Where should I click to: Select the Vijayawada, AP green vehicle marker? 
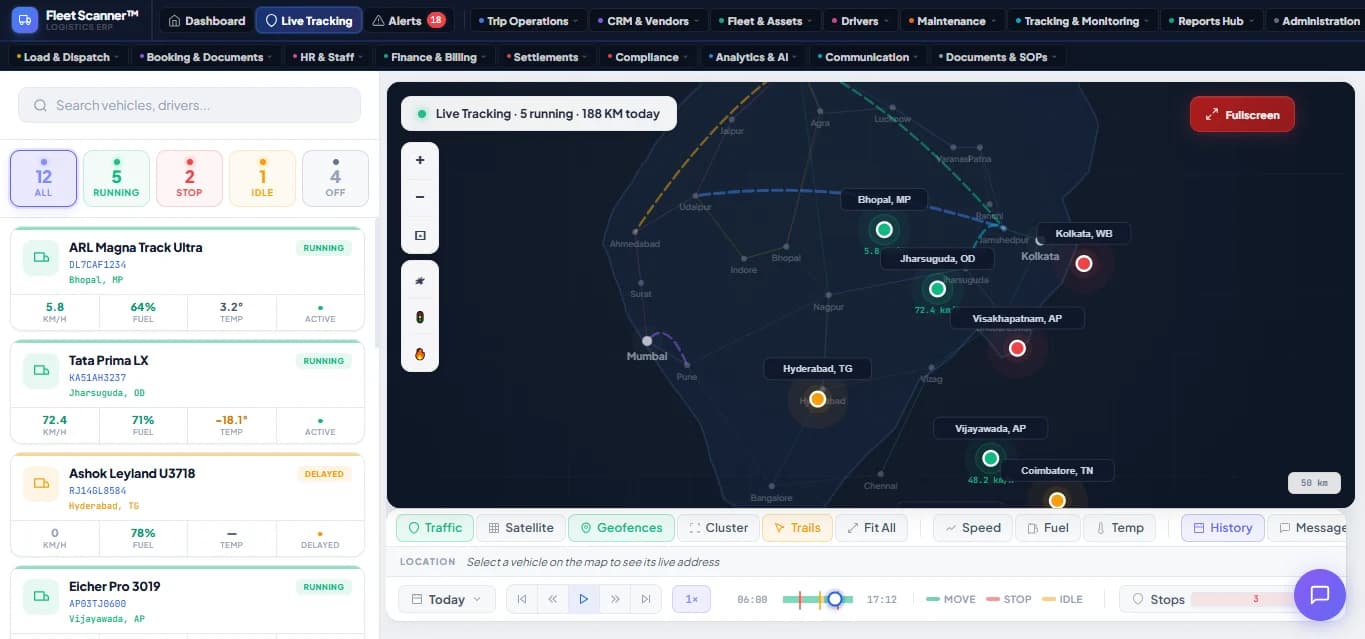[990, 458]
